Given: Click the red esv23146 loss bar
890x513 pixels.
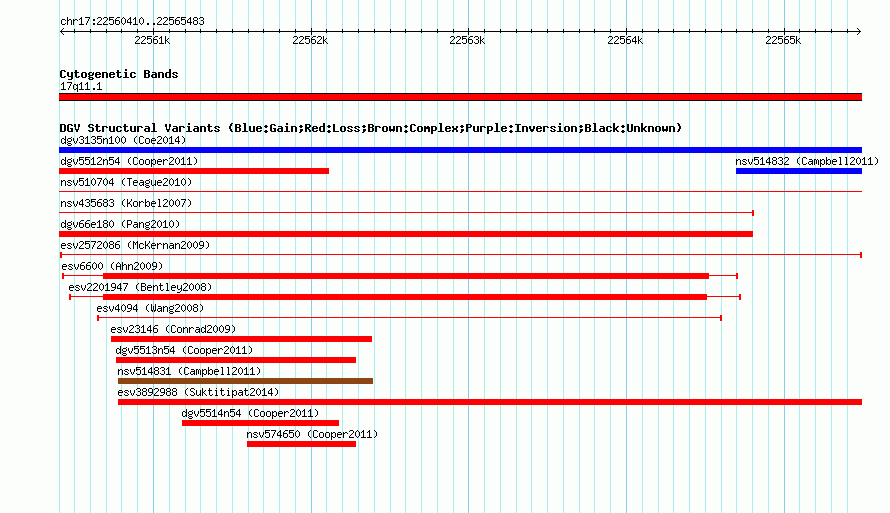Looking at the screenshot, I should (x=241, y=339).
